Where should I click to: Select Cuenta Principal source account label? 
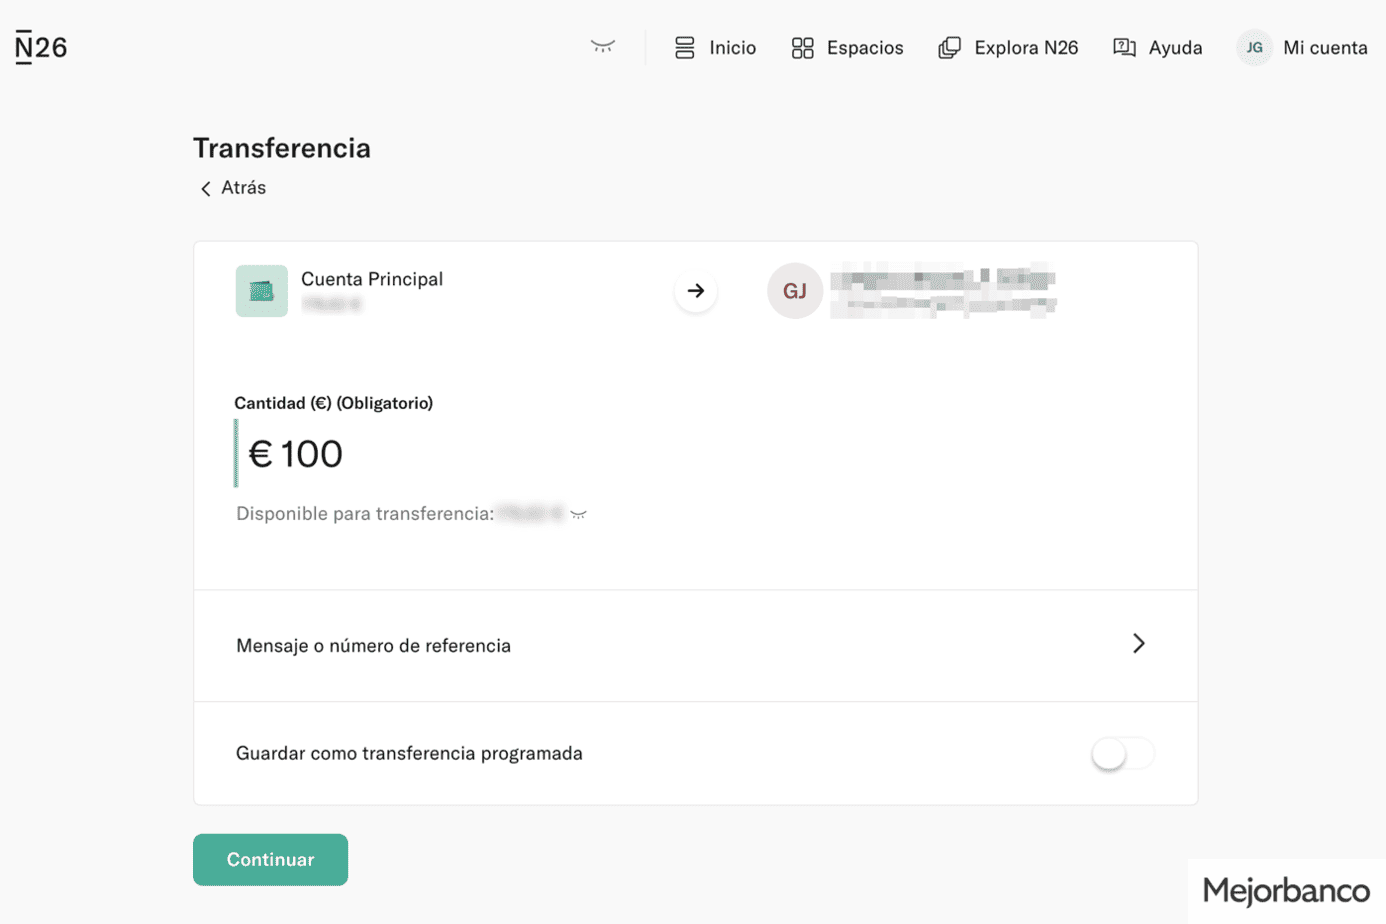[x=372, y=279]
